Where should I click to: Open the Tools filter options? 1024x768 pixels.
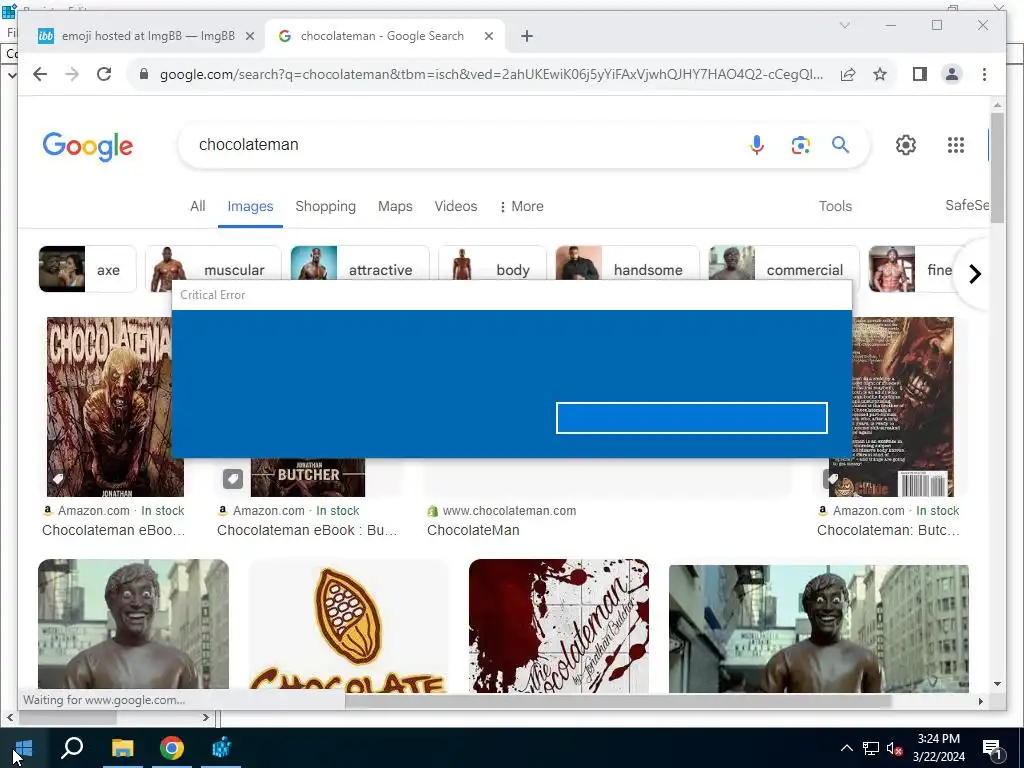pyautogui.click(x=835, y=206)
